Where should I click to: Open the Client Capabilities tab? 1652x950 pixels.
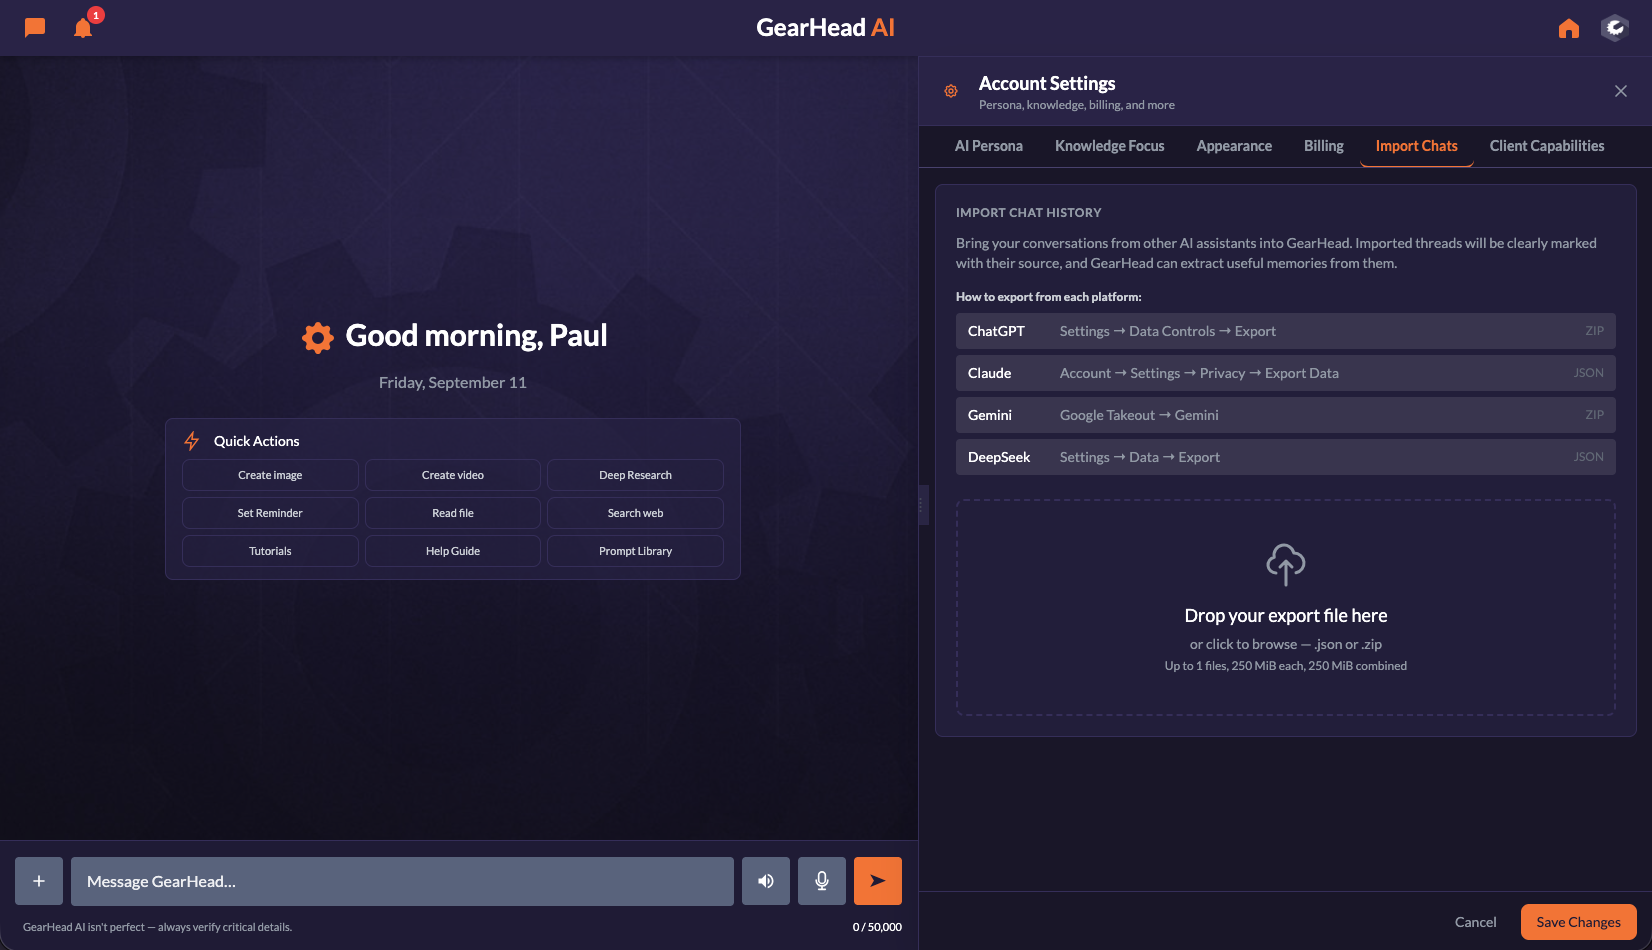coord(1547,146)
